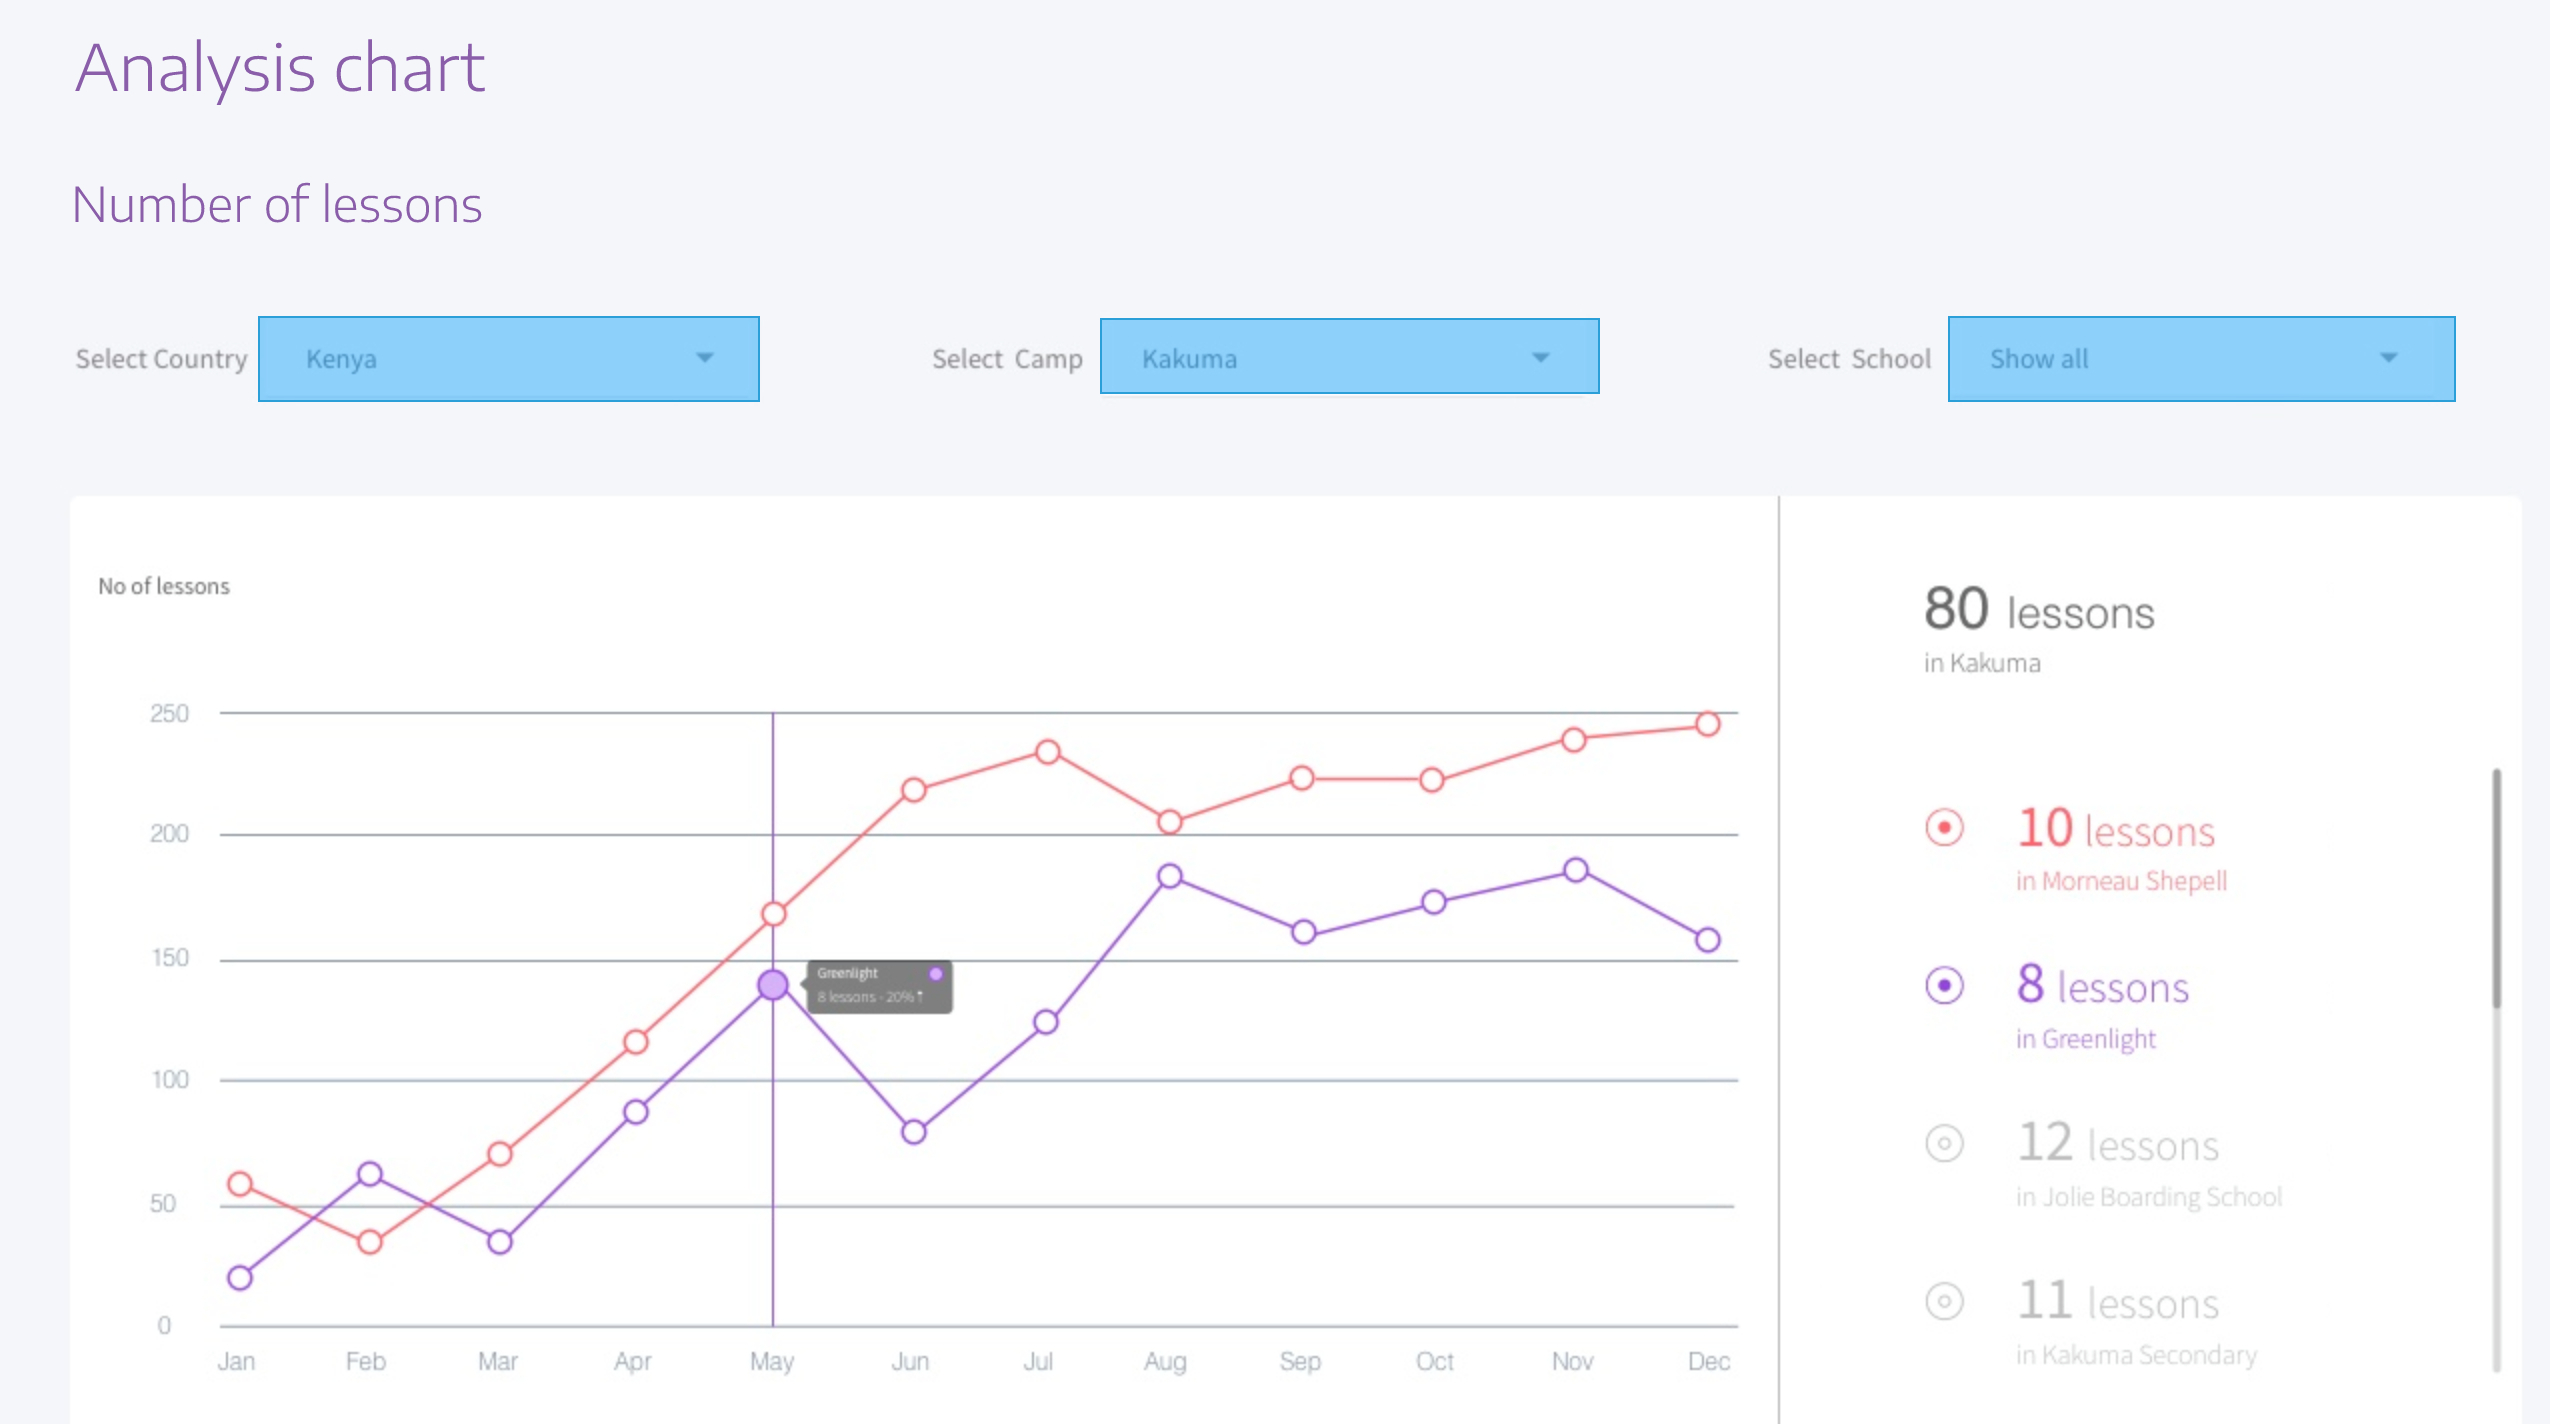
Task: Enable Jolie Boarding School radio button
Action: [1944, 1143]
